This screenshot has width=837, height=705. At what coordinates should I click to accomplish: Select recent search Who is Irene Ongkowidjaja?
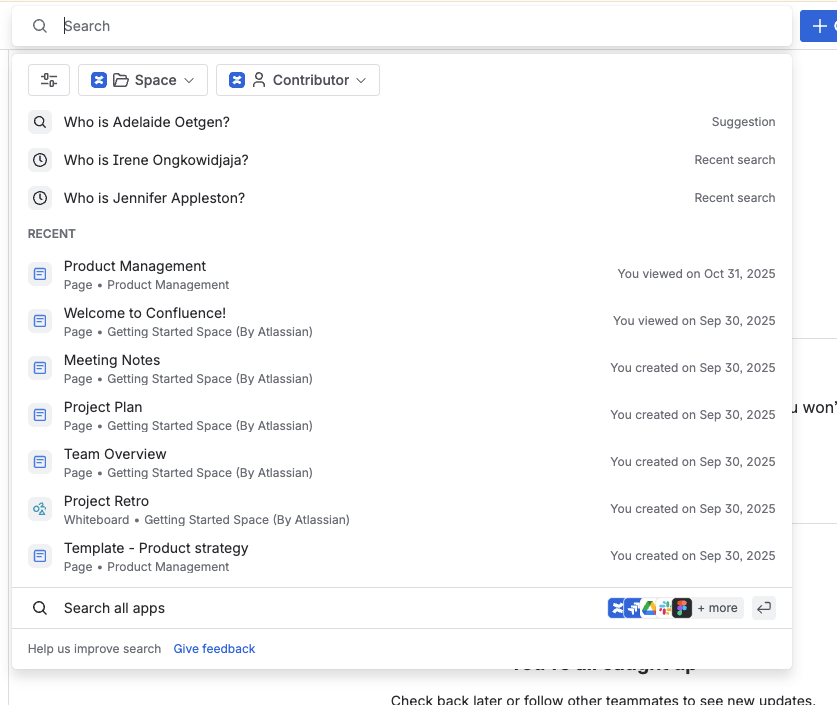pyautogui.click(x=401, y=160)
